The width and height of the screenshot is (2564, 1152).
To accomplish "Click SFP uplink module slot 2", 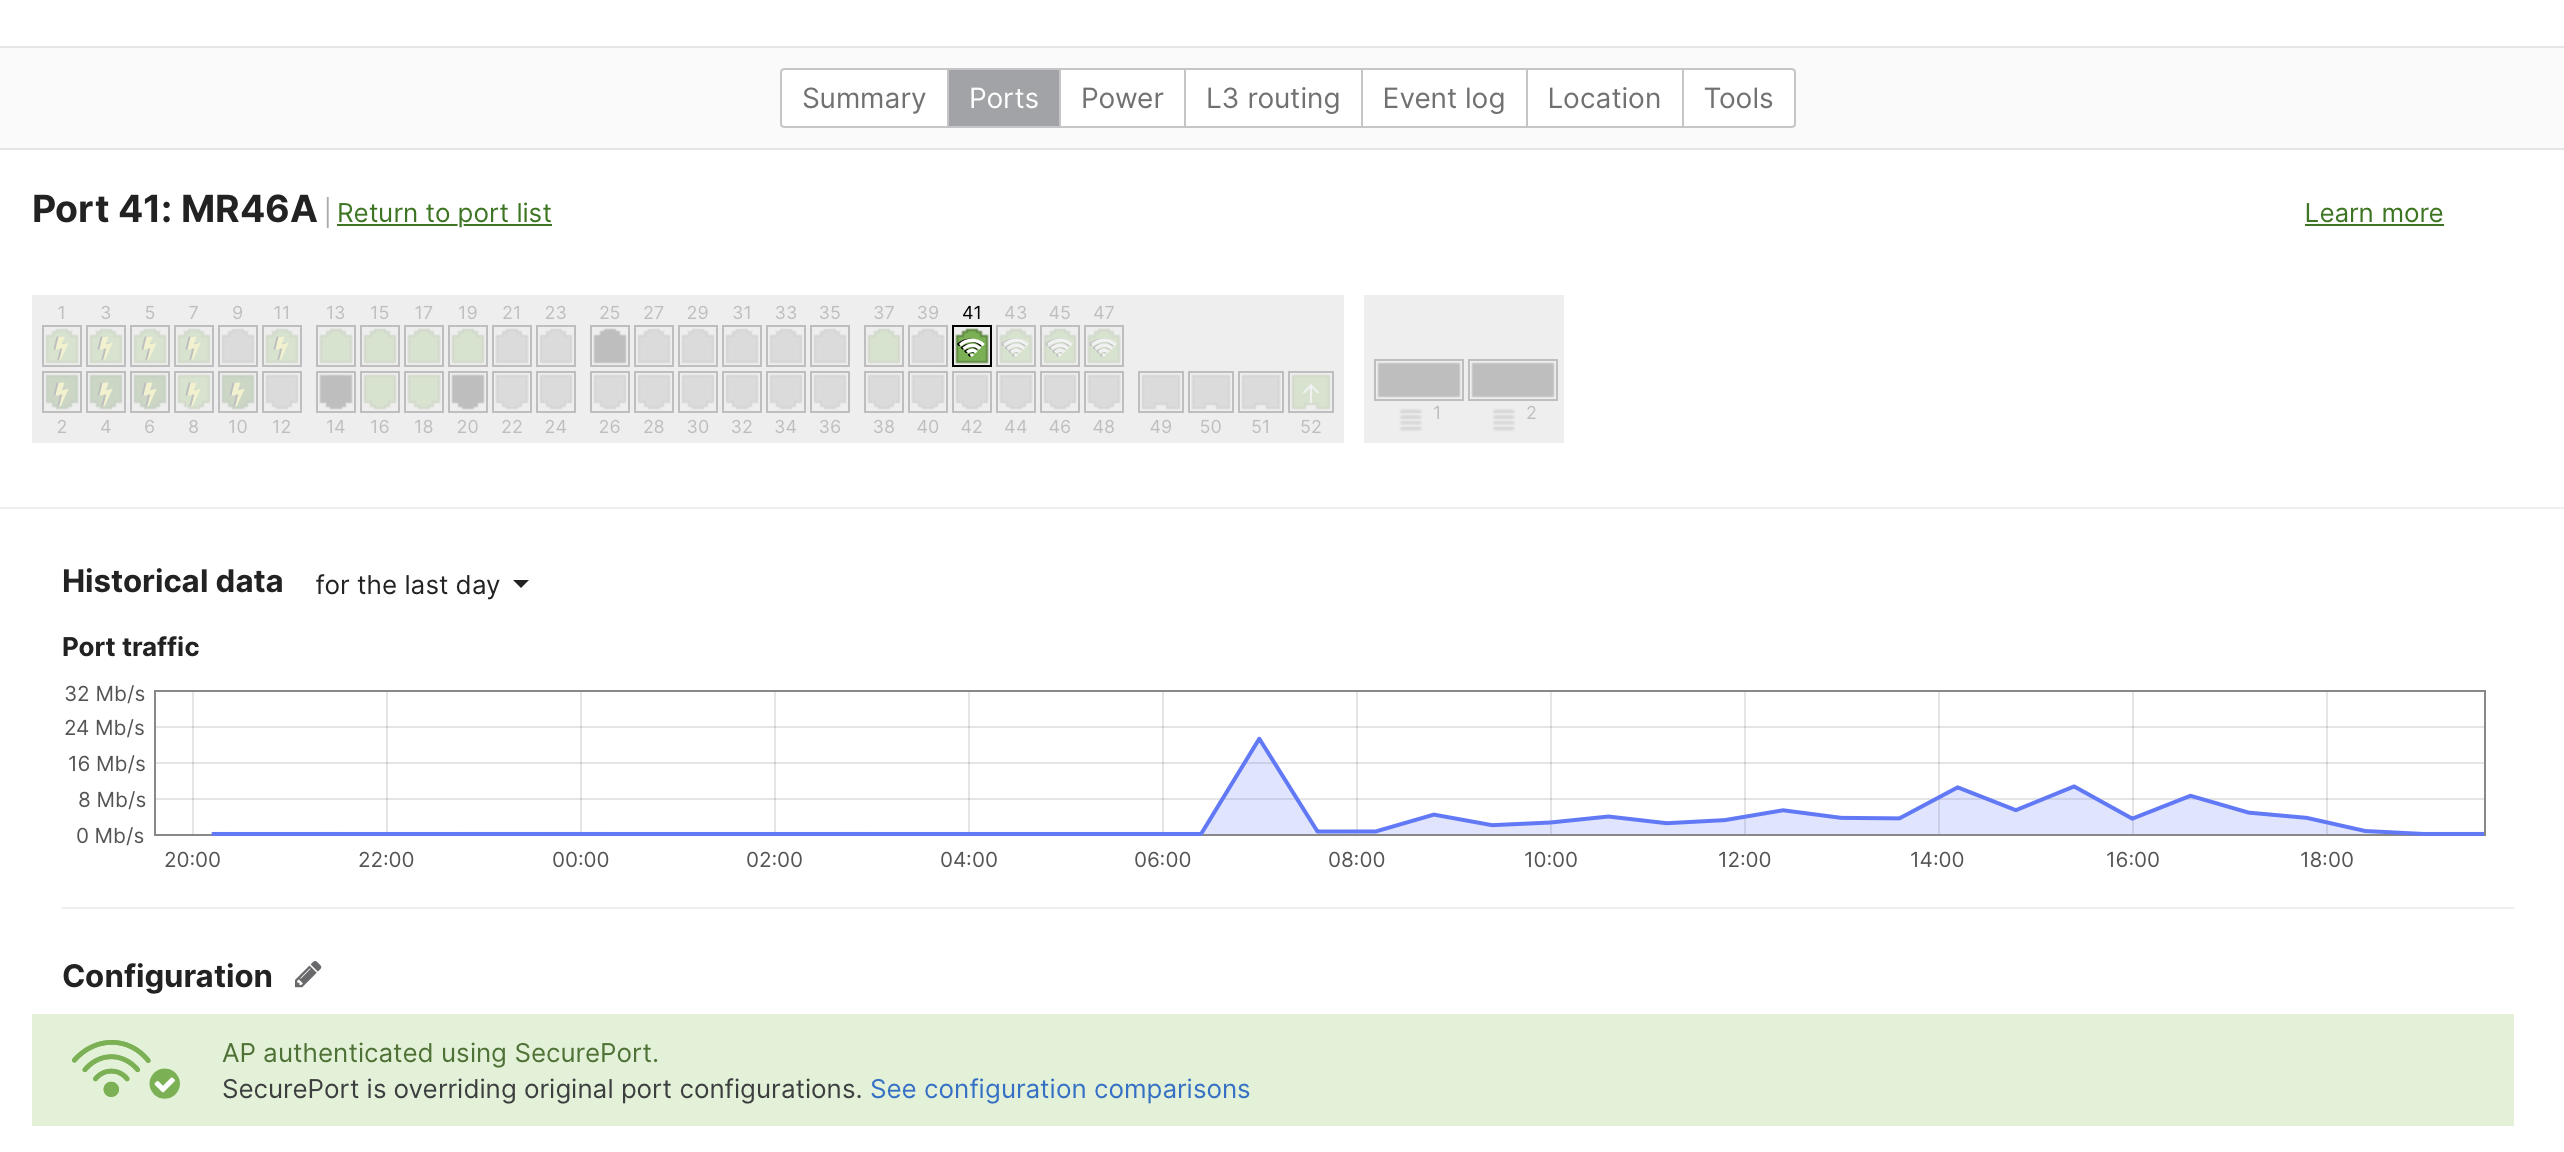I will (1512, 380).
